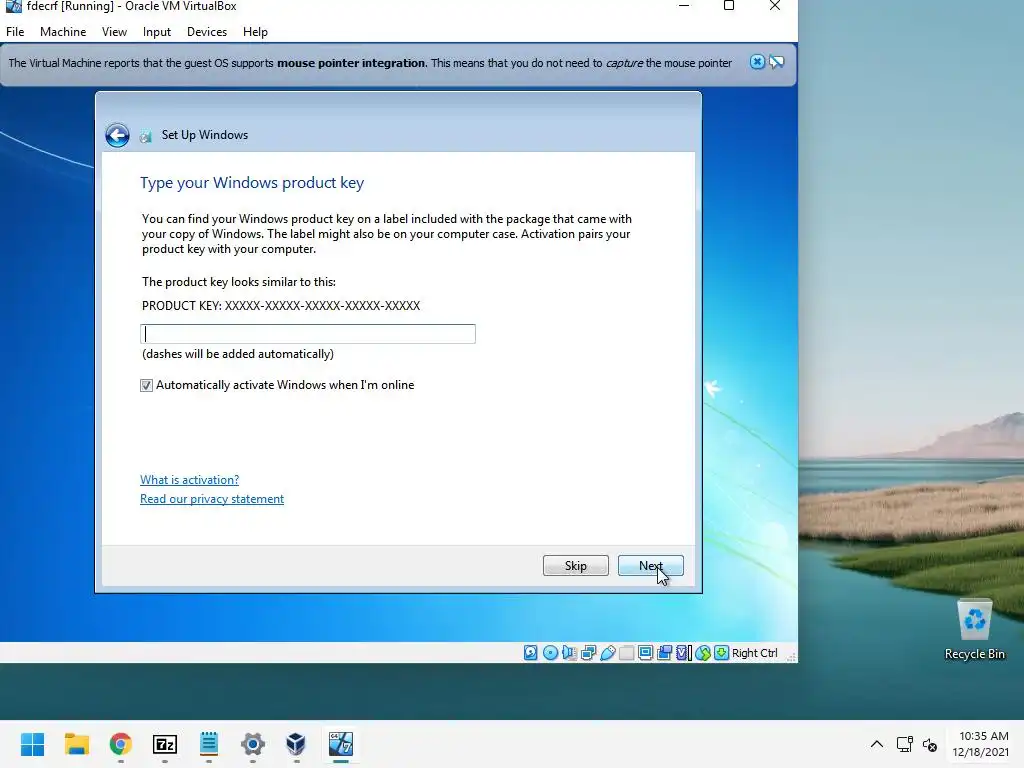Click the shared folders status icon
Viewport: 1024px width, 768px height.
point(626,652)
